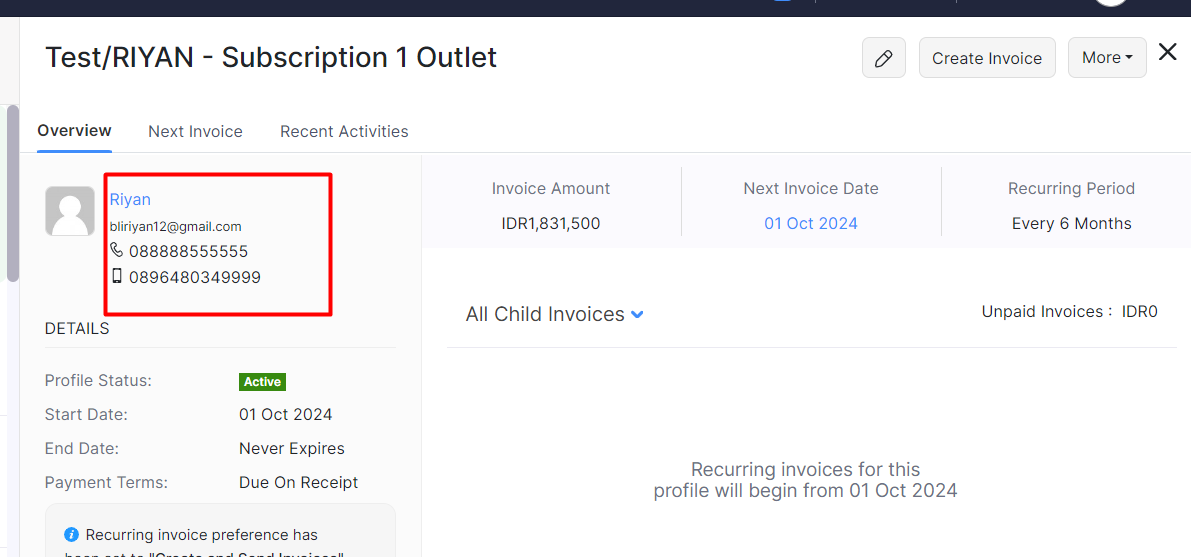Open the More dropdown menu

pos(1107,58)
